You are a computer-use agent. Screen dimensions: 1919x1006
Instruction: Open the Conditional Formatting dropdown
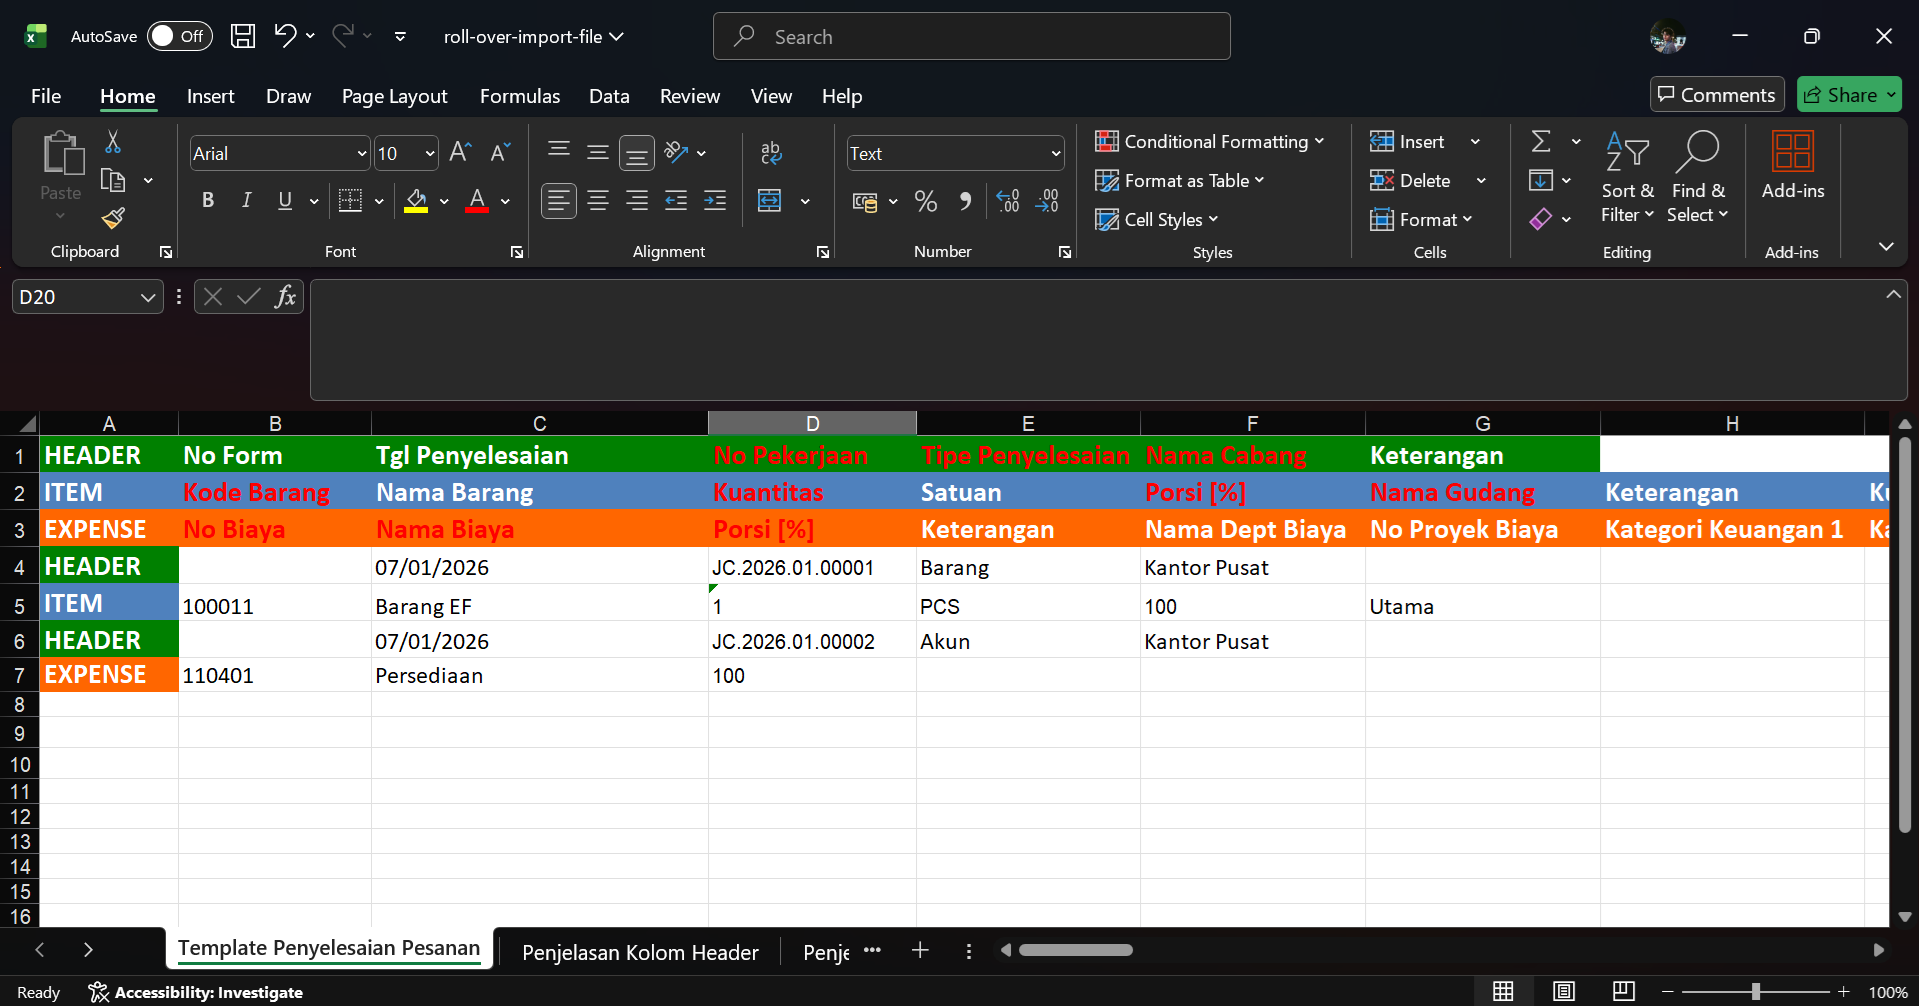(1209, 142)
